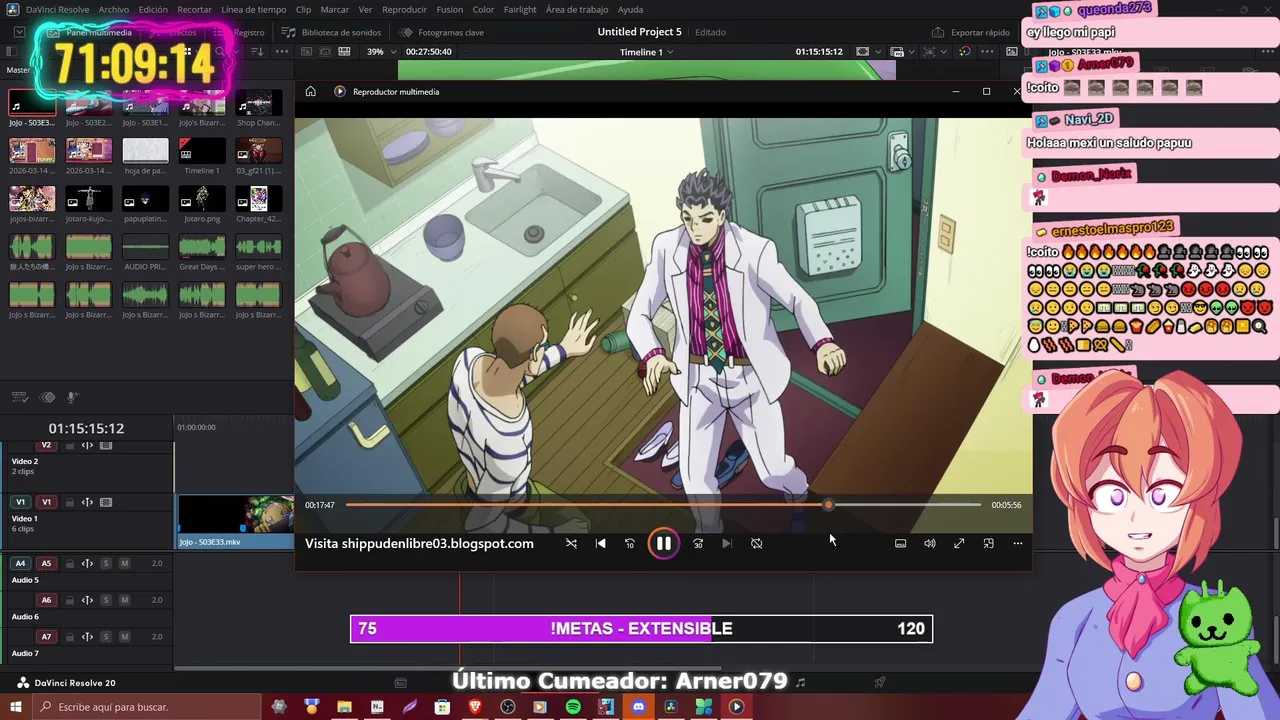This screenshot has width=1280, height=720.
Task: Click the timeline timecode 01:15:15:12
Action: coord(86,428)
